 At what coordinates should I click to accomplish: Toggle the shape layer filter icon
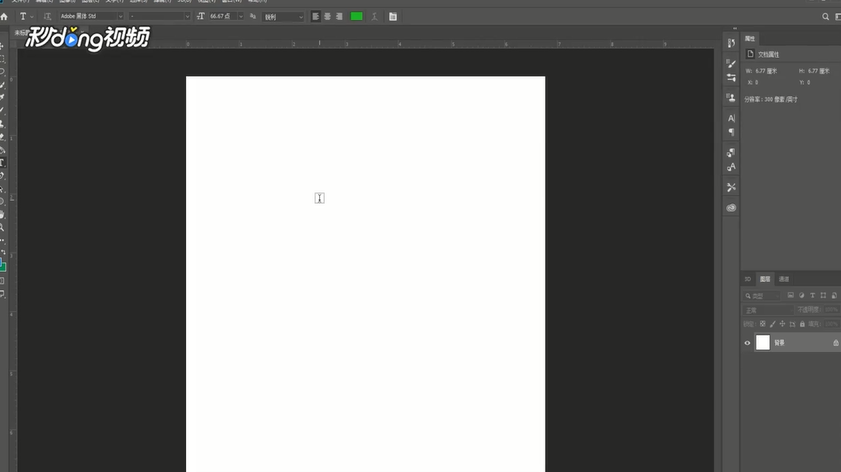[823, 296]
